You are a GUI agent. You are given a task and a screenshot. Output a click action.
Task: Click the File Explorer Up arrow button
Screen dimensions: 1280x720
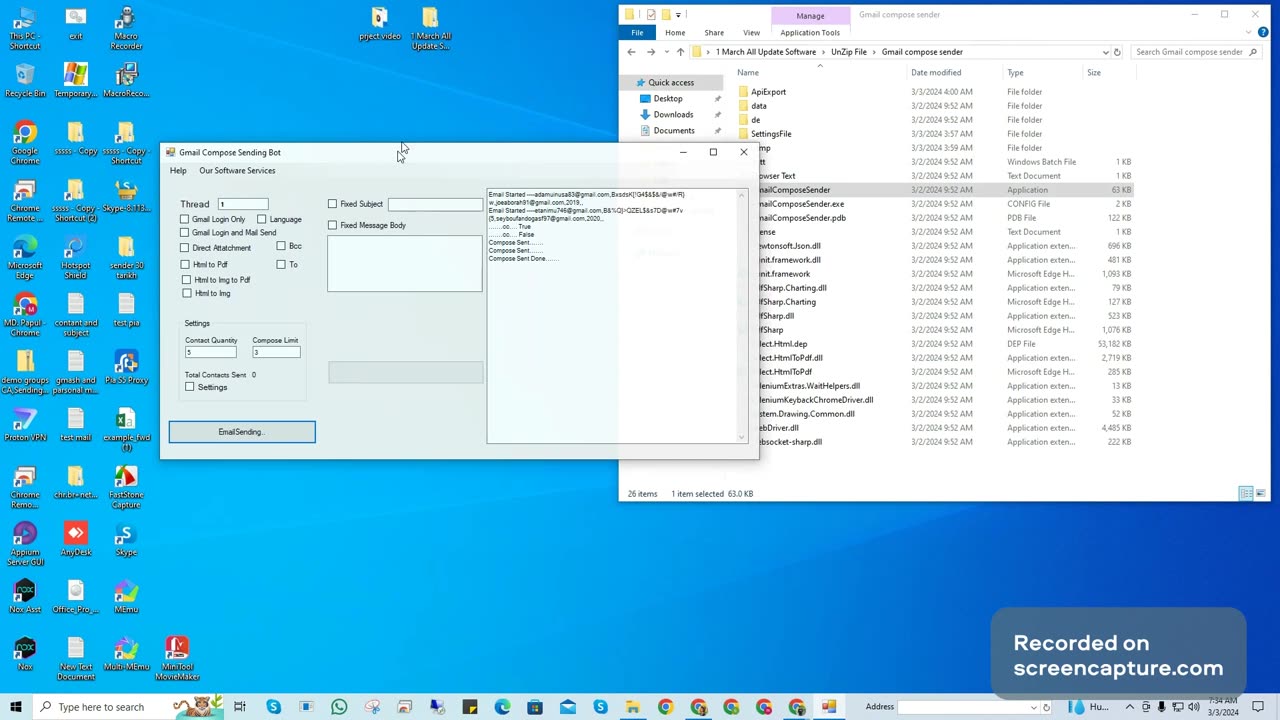tap(680, 52)
